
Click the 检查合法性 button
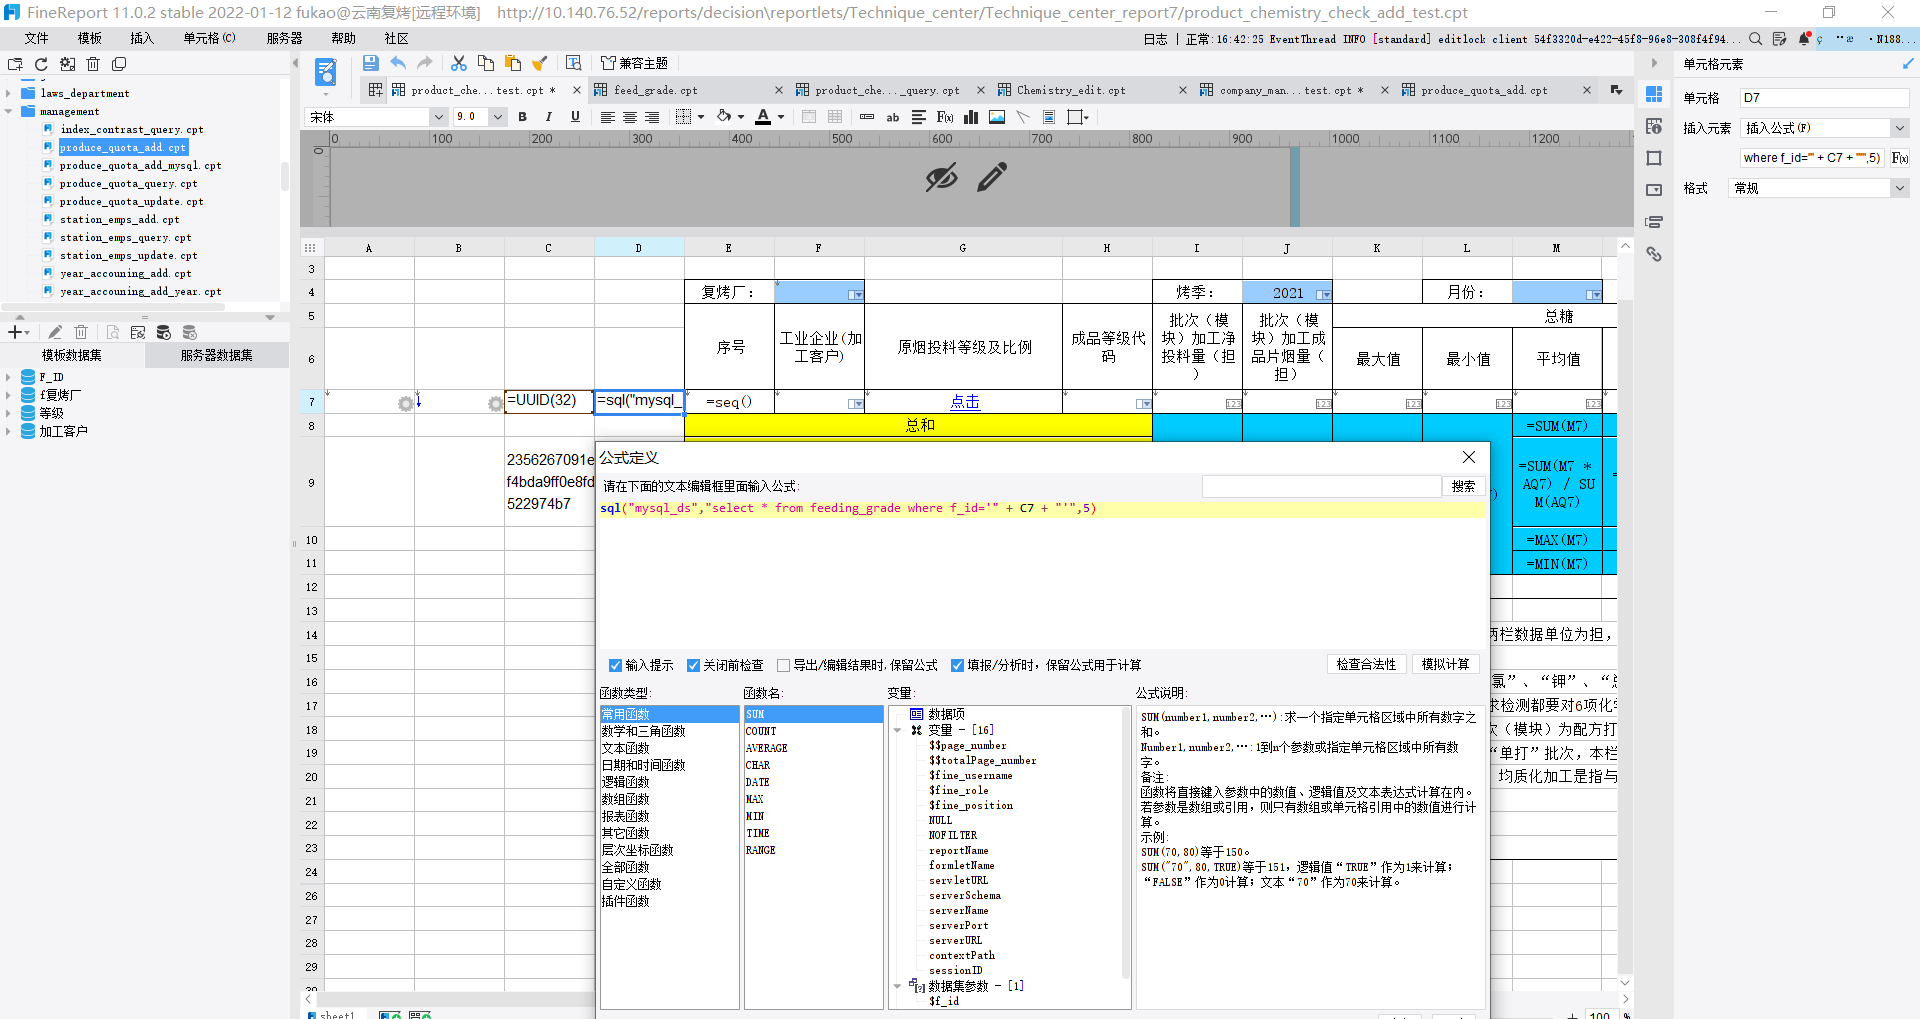1366,664
